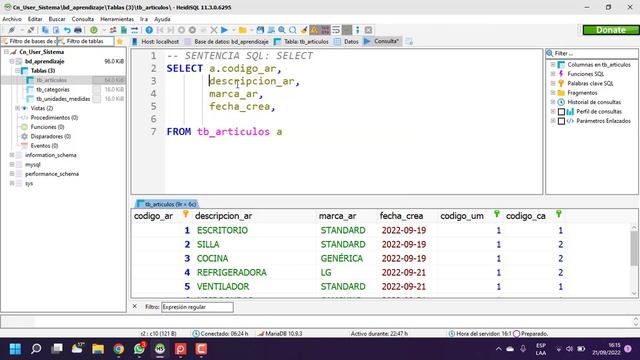Expand the Funciones SQL helper node
This screenshot has width=640, height=360.
click(x=553, y=74)
